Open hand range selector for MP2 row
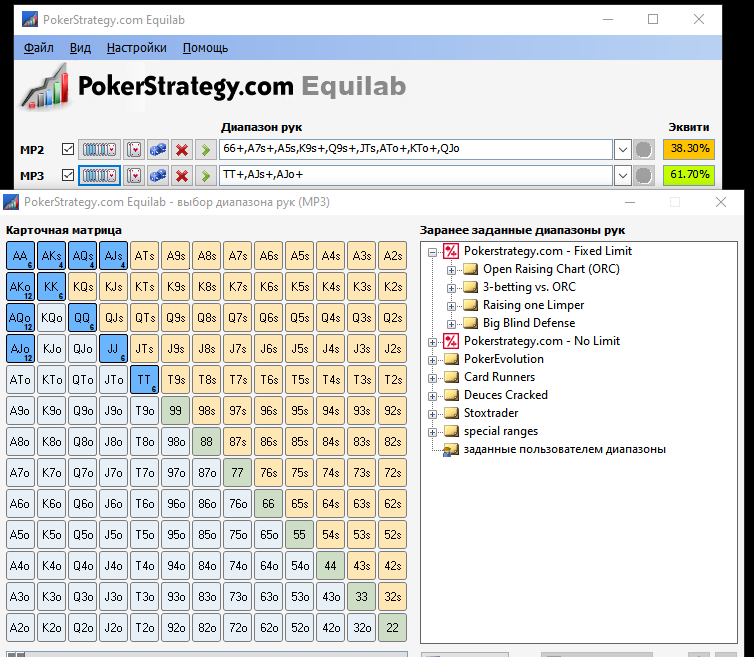The height and width of the screenshot is (657, 754). point(100,150)
